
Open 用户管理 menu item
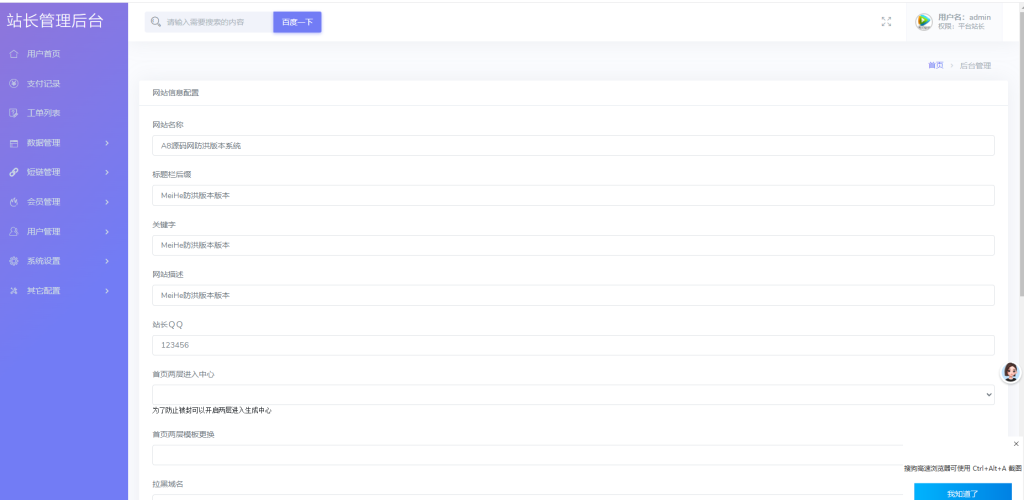(64, 232)
